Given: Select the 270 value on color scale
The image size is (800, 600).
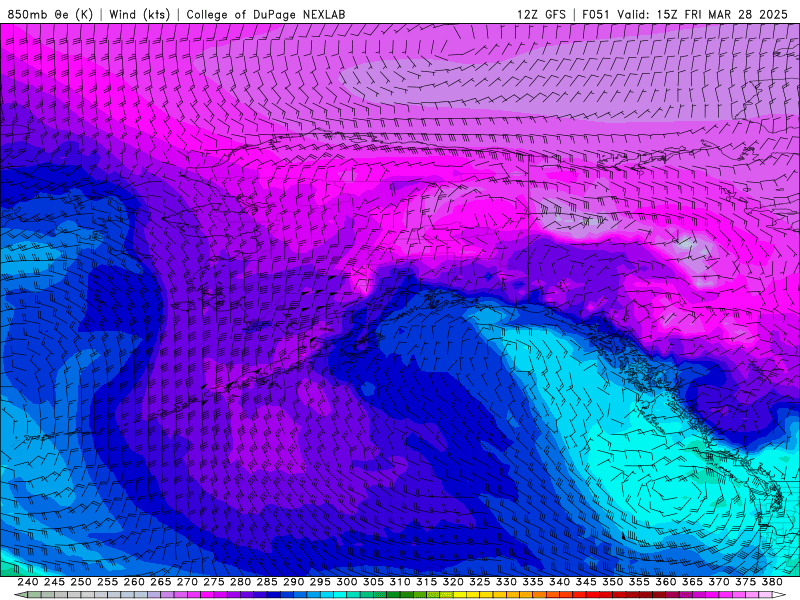Looking at the screenshot, I should (x=187, y=582).
